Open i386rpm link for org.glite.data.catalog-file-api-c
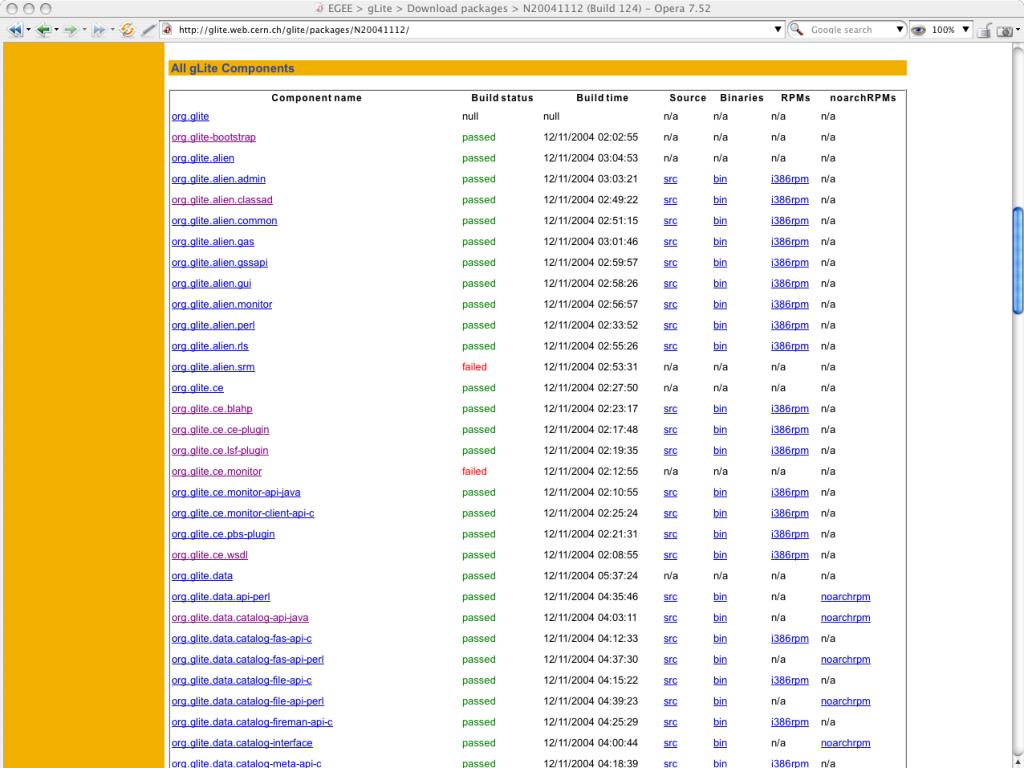 tap(790, 680)
